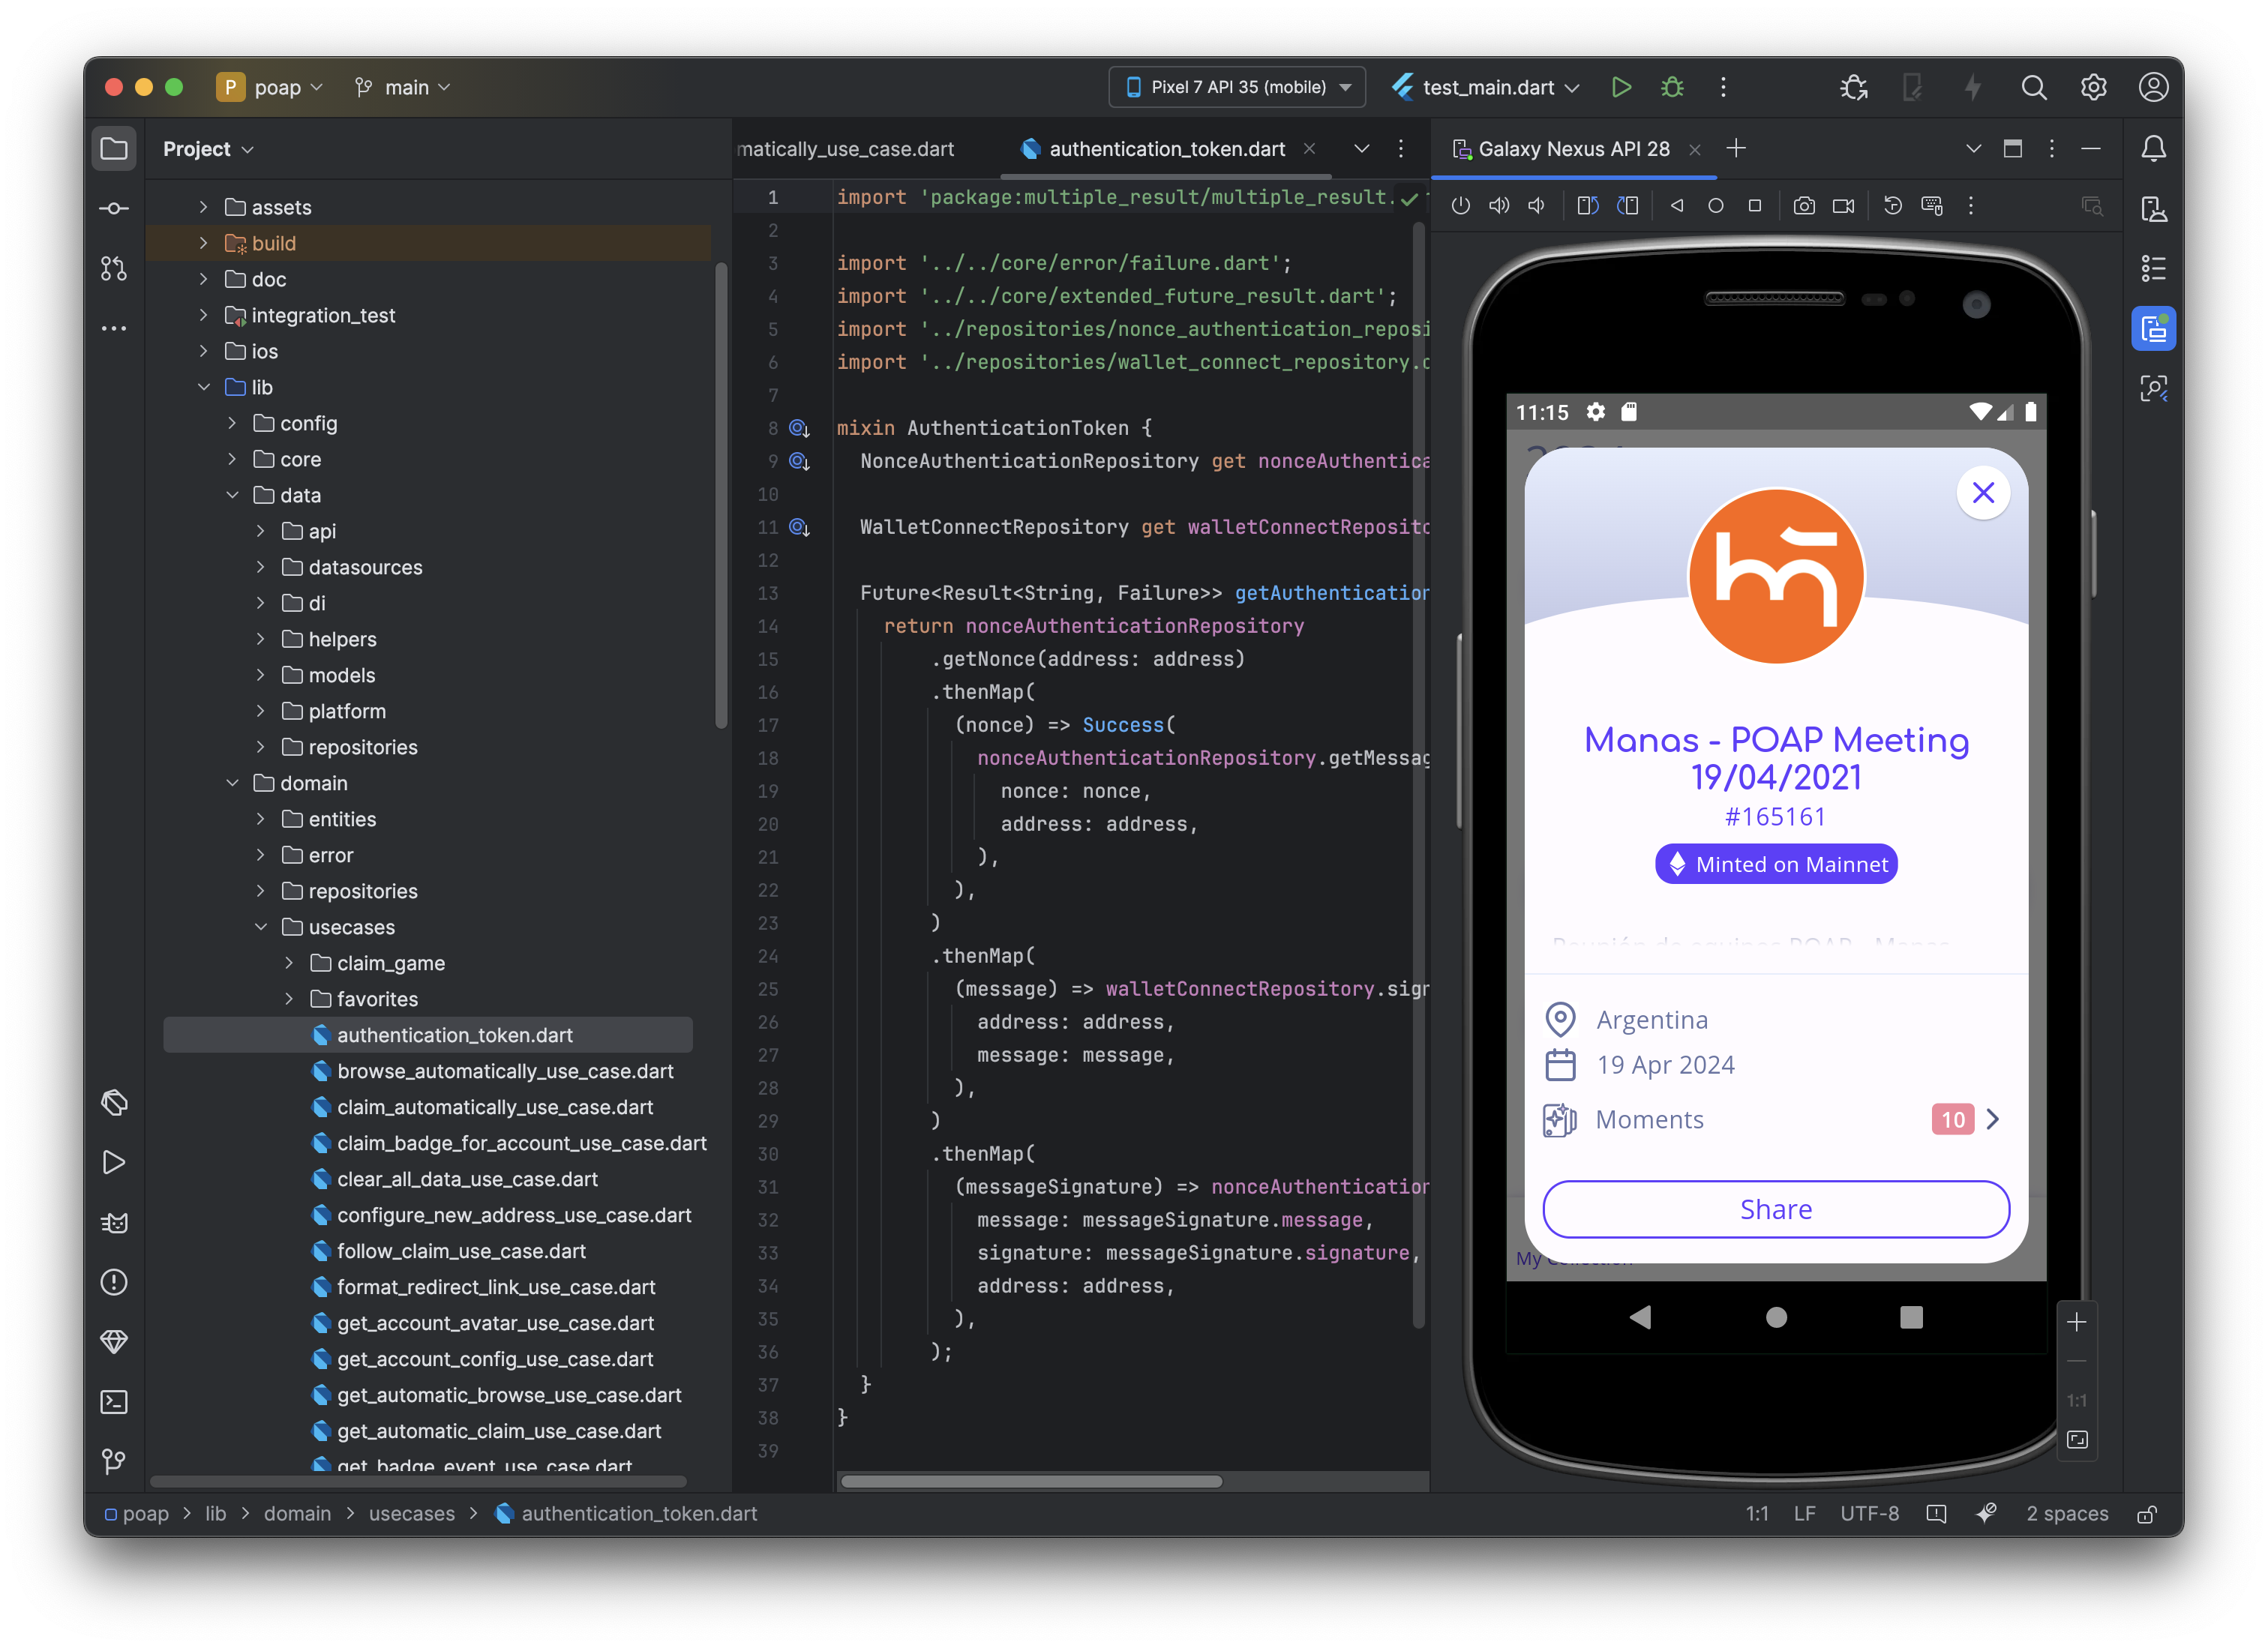2268x1648 pixels.
Task: Switch to the authentication_token.dart tab
Action: (x=1166, y=149)
